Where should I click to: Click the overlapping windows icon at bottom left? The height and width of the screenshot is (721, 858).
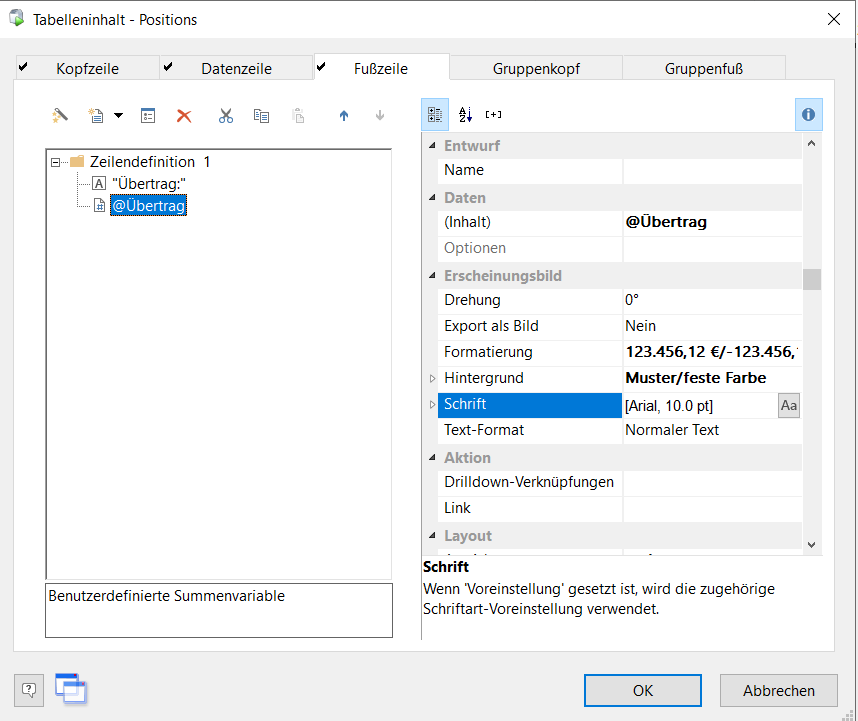tap(71, 689)
